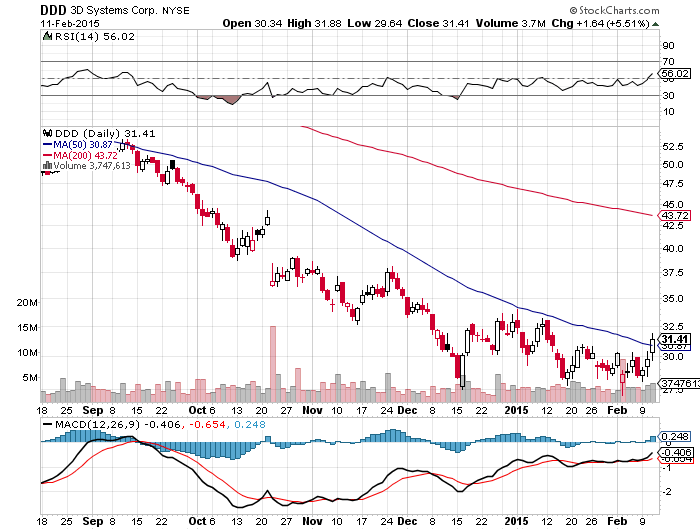Click the -0.406 MACD tag on axis
The width and height of the screenshot is (700, 530).
tap(676, 452)
